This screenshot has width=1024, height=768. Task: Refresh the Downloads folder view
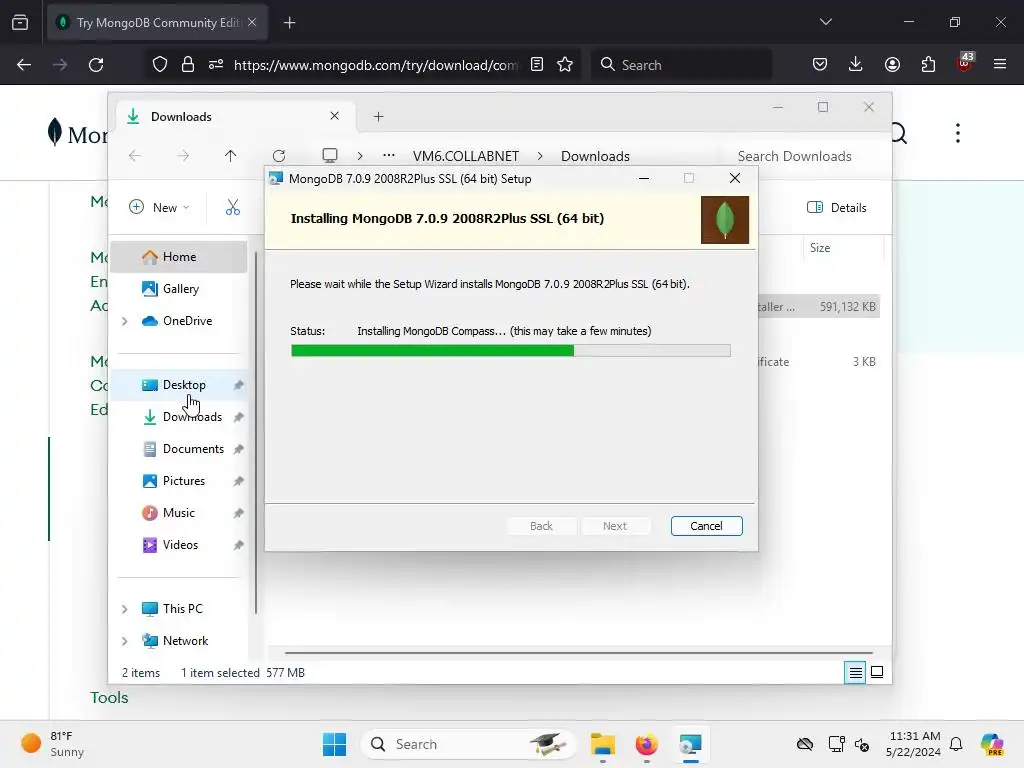pos(279,155)
